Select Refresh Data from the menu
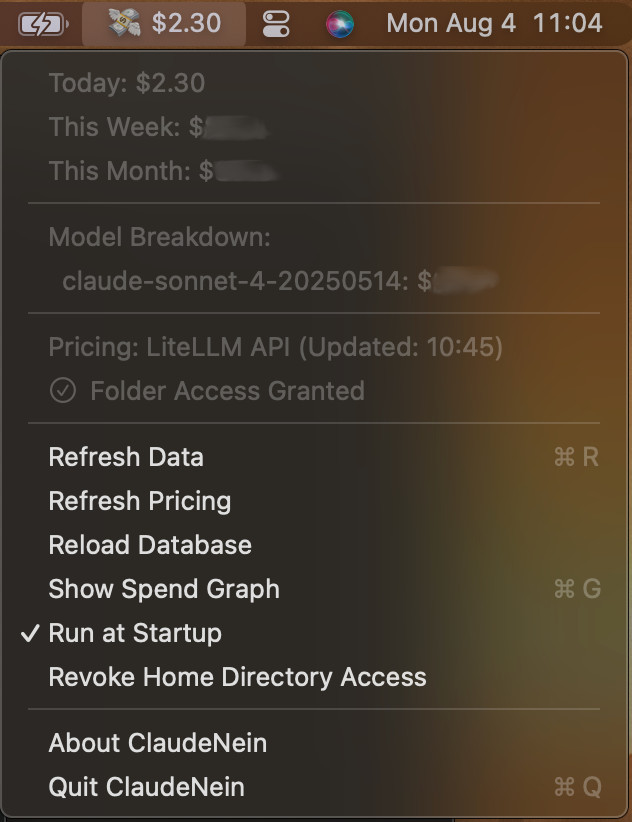The width and height of the screenshot is (632, 822). (126, 457)
